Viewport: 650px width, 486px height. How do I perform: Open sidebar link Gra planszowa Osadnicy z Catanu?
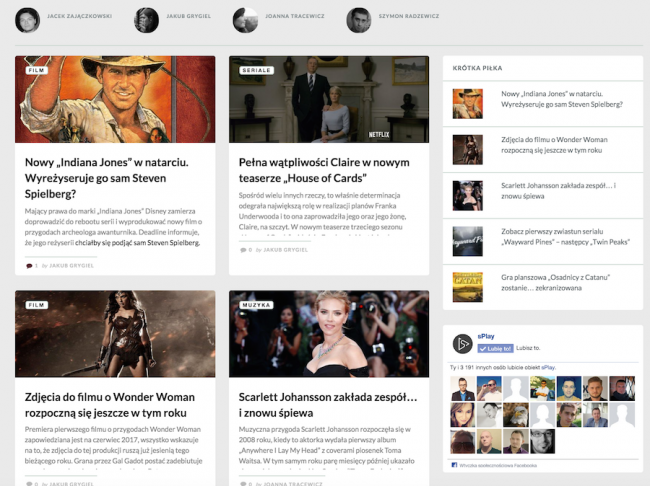[555, 283]
